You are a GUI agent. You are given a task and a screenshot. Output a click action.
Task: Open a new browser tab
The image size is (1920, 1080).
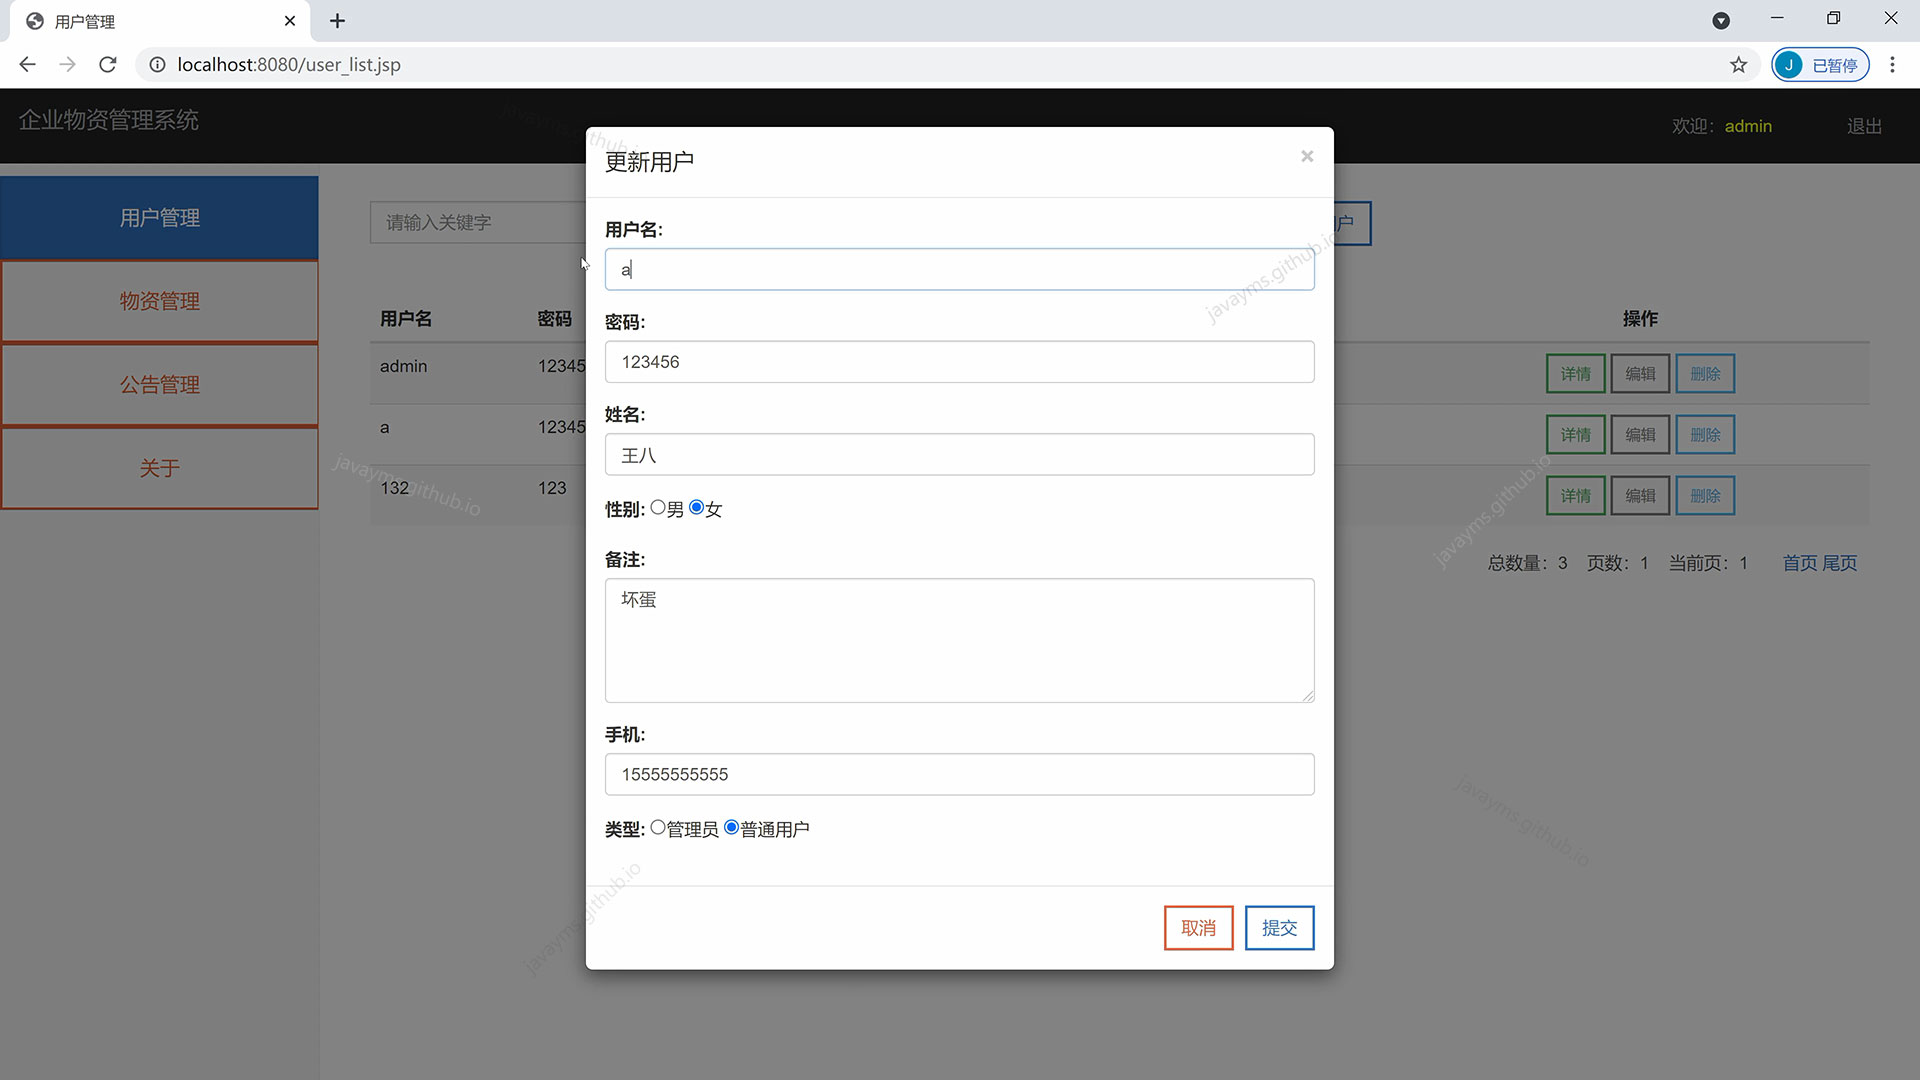tap(337, 21)
